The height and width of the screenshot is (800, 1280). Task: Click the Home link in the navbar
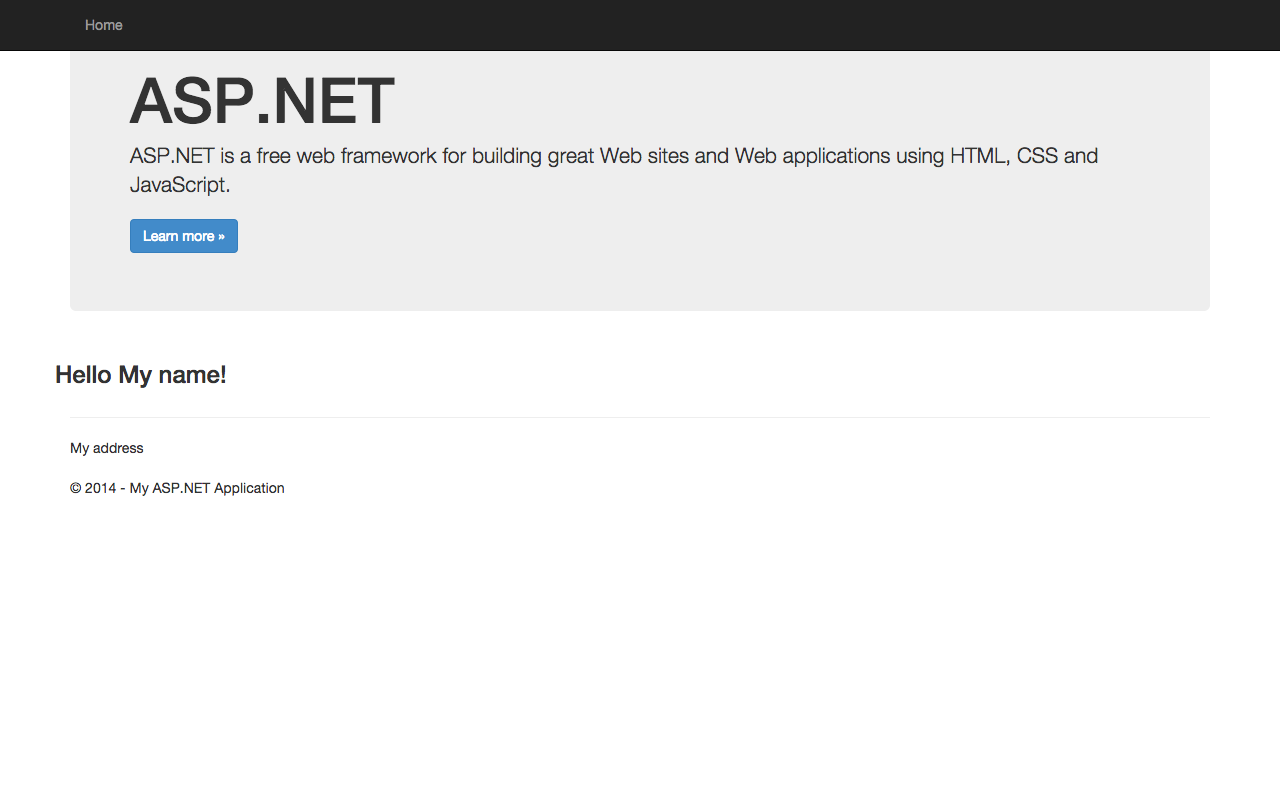[x=104, y=25]
